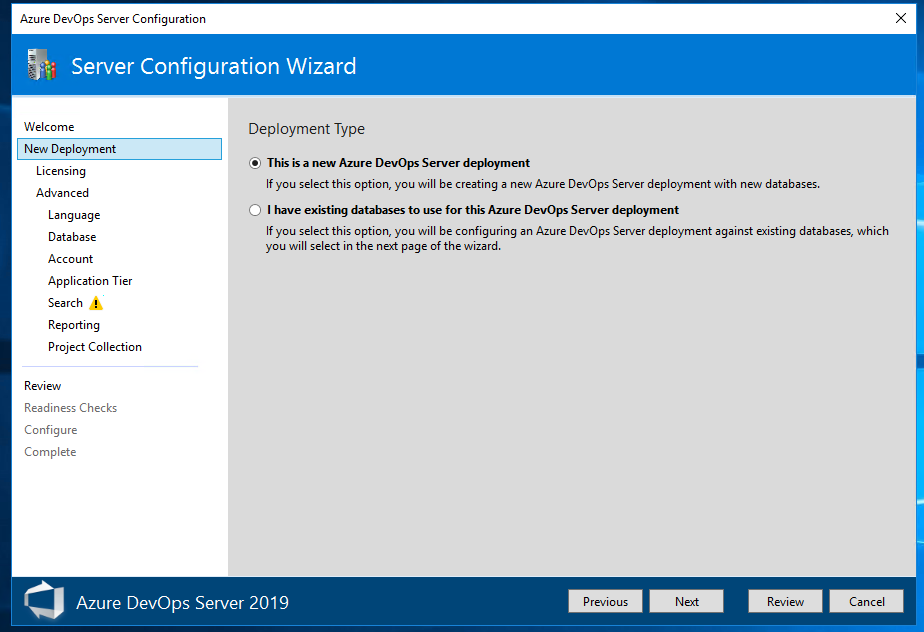The image size is (924, 632).
Task: Open the Account settings page
Action: 71,259
